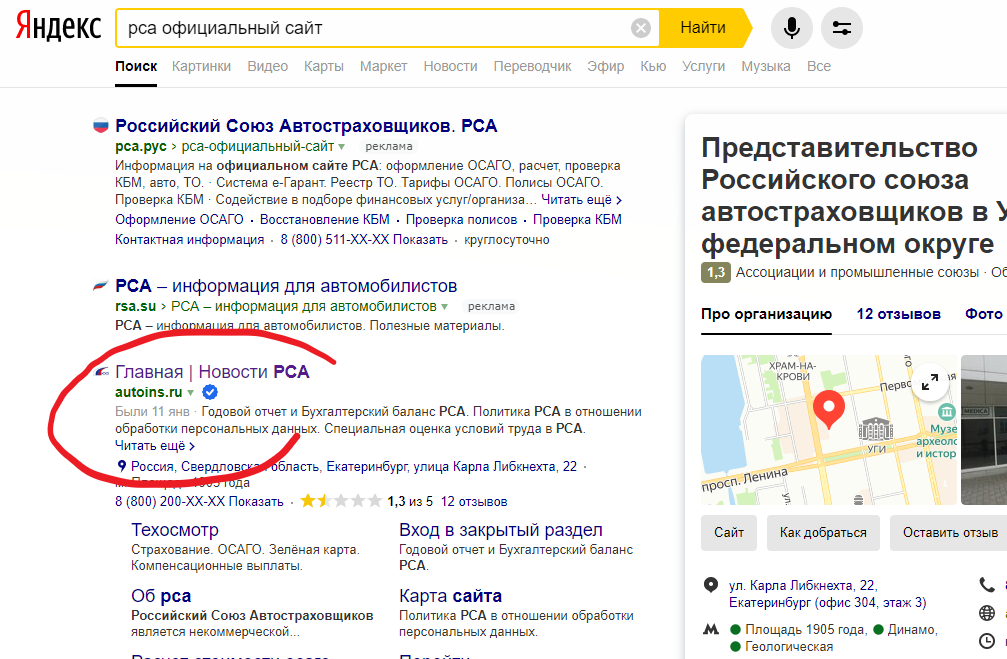This screenshot has height=659, width=1007.
Task: Click the blue verified badge next to autoins.ru
Action: [209, 393]
